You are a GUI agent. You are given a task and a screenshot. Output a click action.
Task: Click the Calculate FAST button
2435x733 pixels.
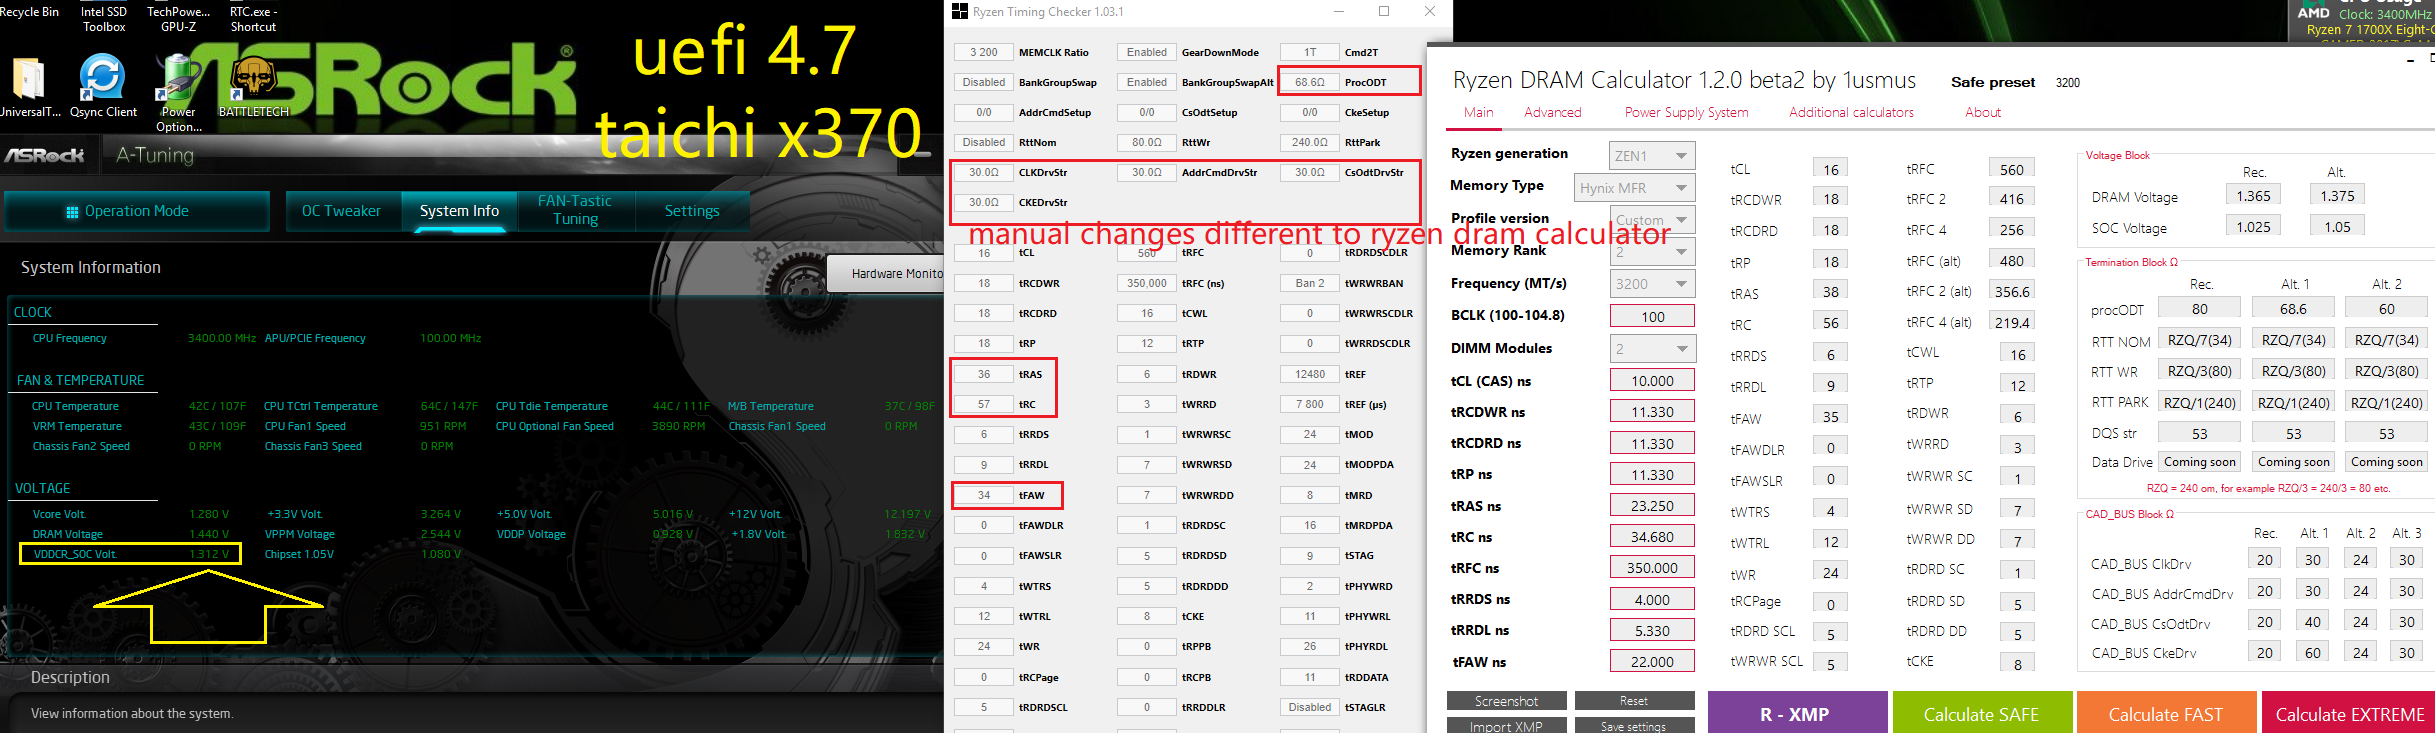[2166, 713]
